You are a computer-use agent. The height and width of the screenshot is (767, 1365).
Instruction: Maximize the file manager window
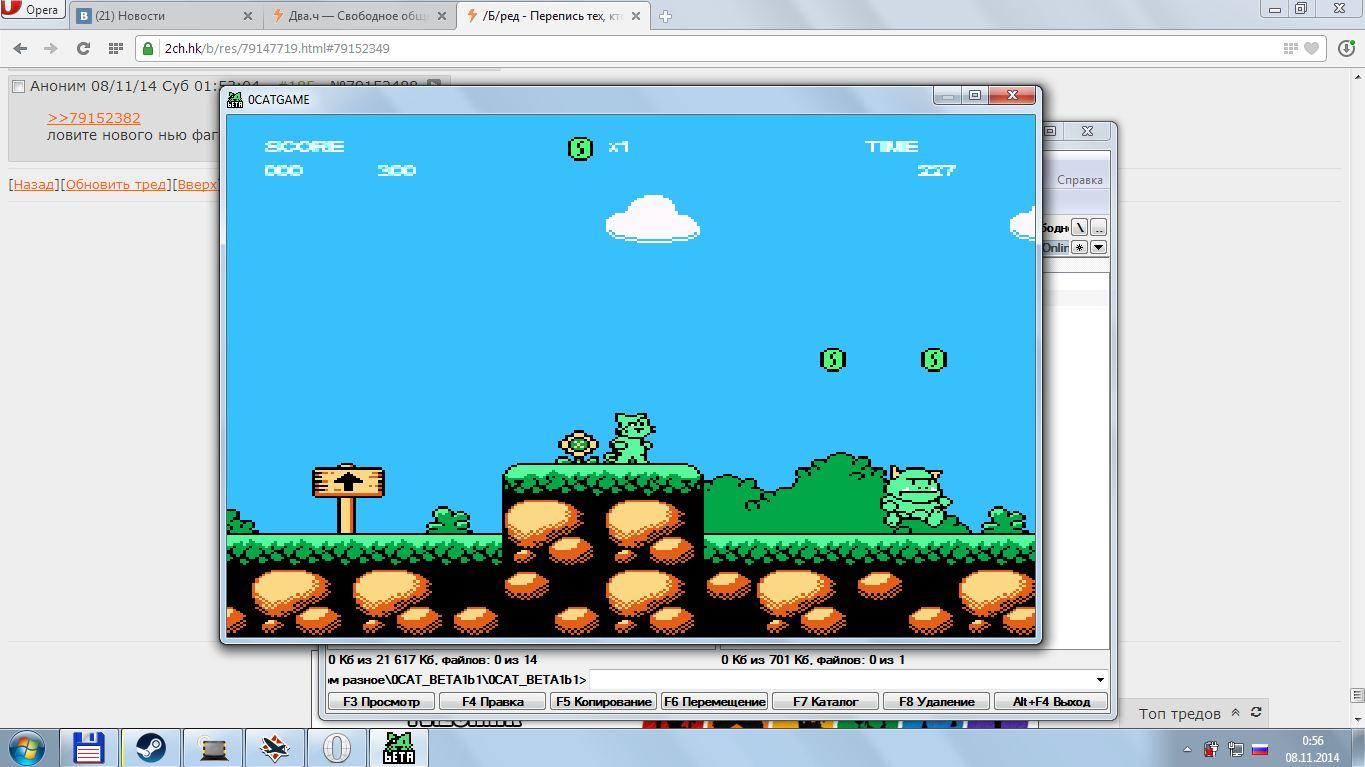click(1050, 130)
